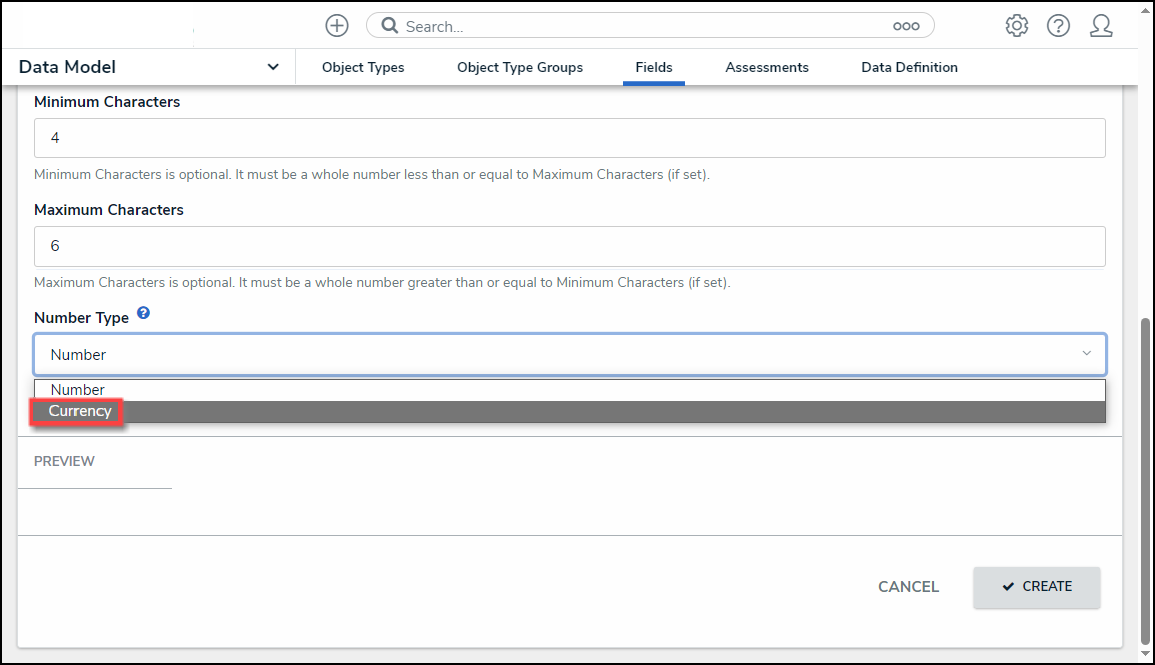Image resolution: width=1155 pixels, height=665 pixels.
Task: Open the settings gear icon
Action: click(1017, 26)
